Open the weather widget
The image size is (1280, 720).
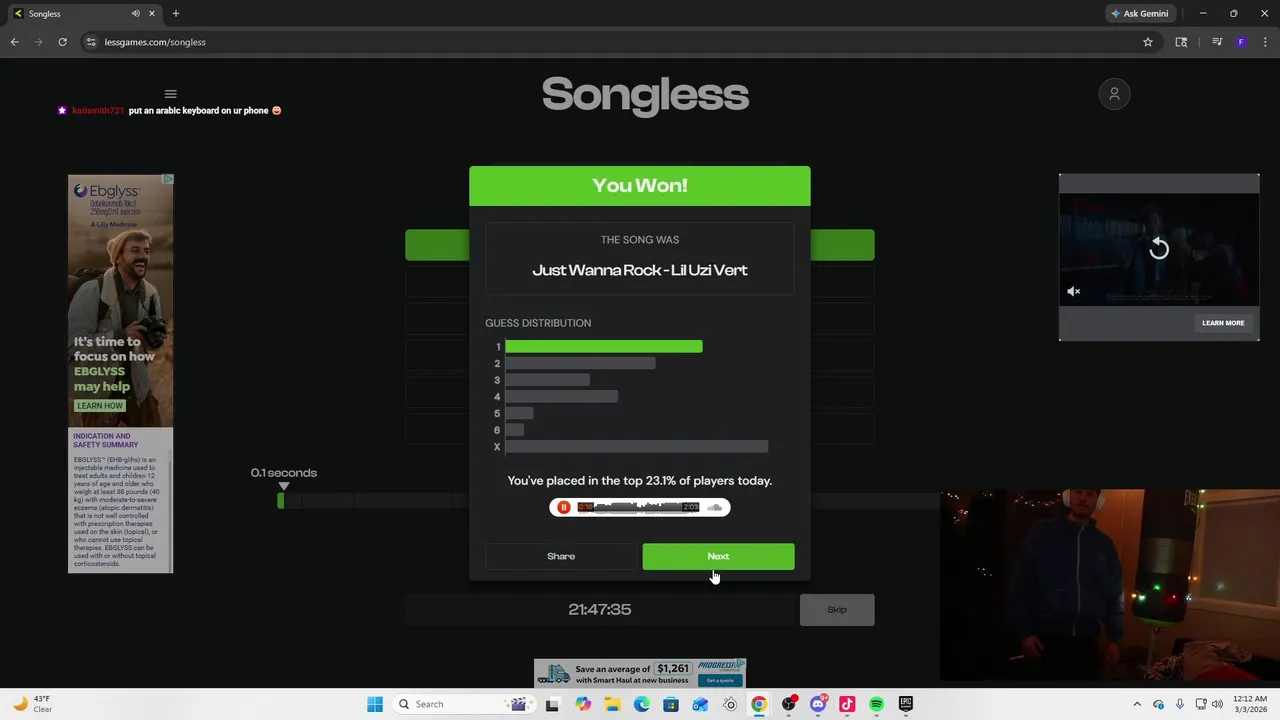pyautogui.click(x=32, y=704)
